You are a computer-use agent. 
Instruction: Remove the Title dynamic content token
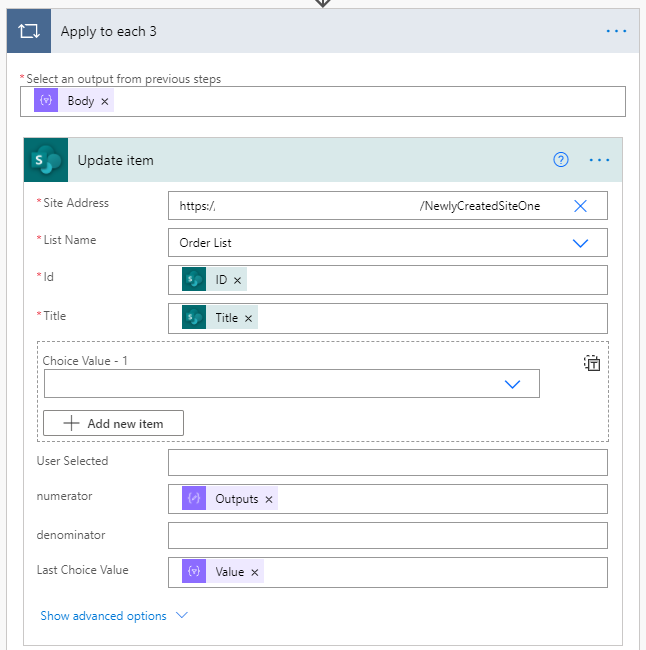[248, 318]
